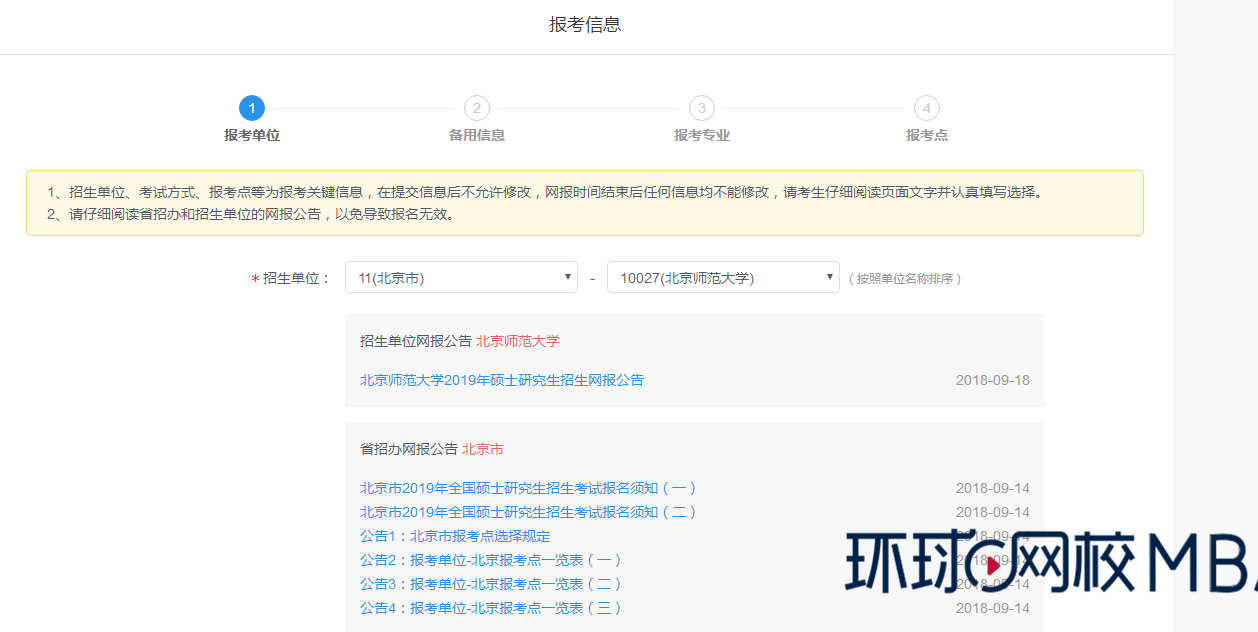The height and width of the screenshot is (632, 1258).
Task: Open 报名须知（一）announcement link
Action: coord(528,487)
